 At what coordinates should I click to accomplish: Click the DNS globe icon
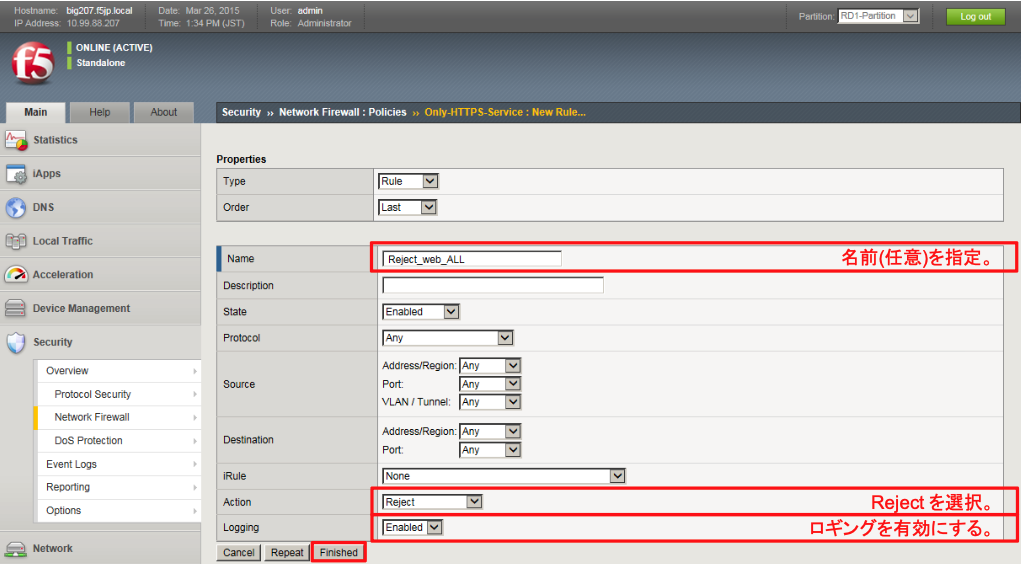click(x=16, y=207)
